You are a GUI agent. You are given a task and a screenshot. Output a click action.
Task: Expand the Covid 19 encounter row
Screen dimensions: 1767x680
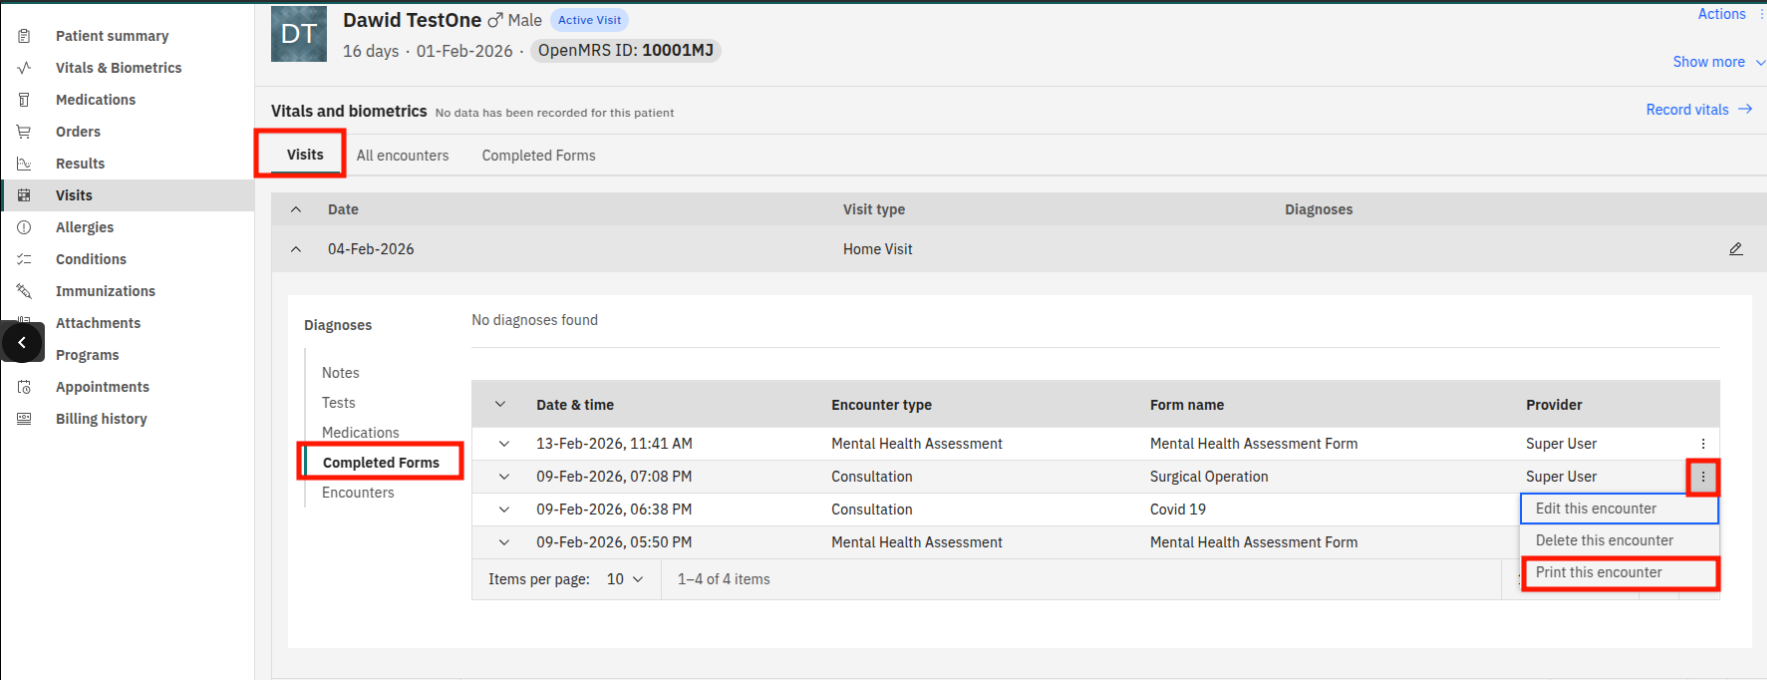click(504, 510)
